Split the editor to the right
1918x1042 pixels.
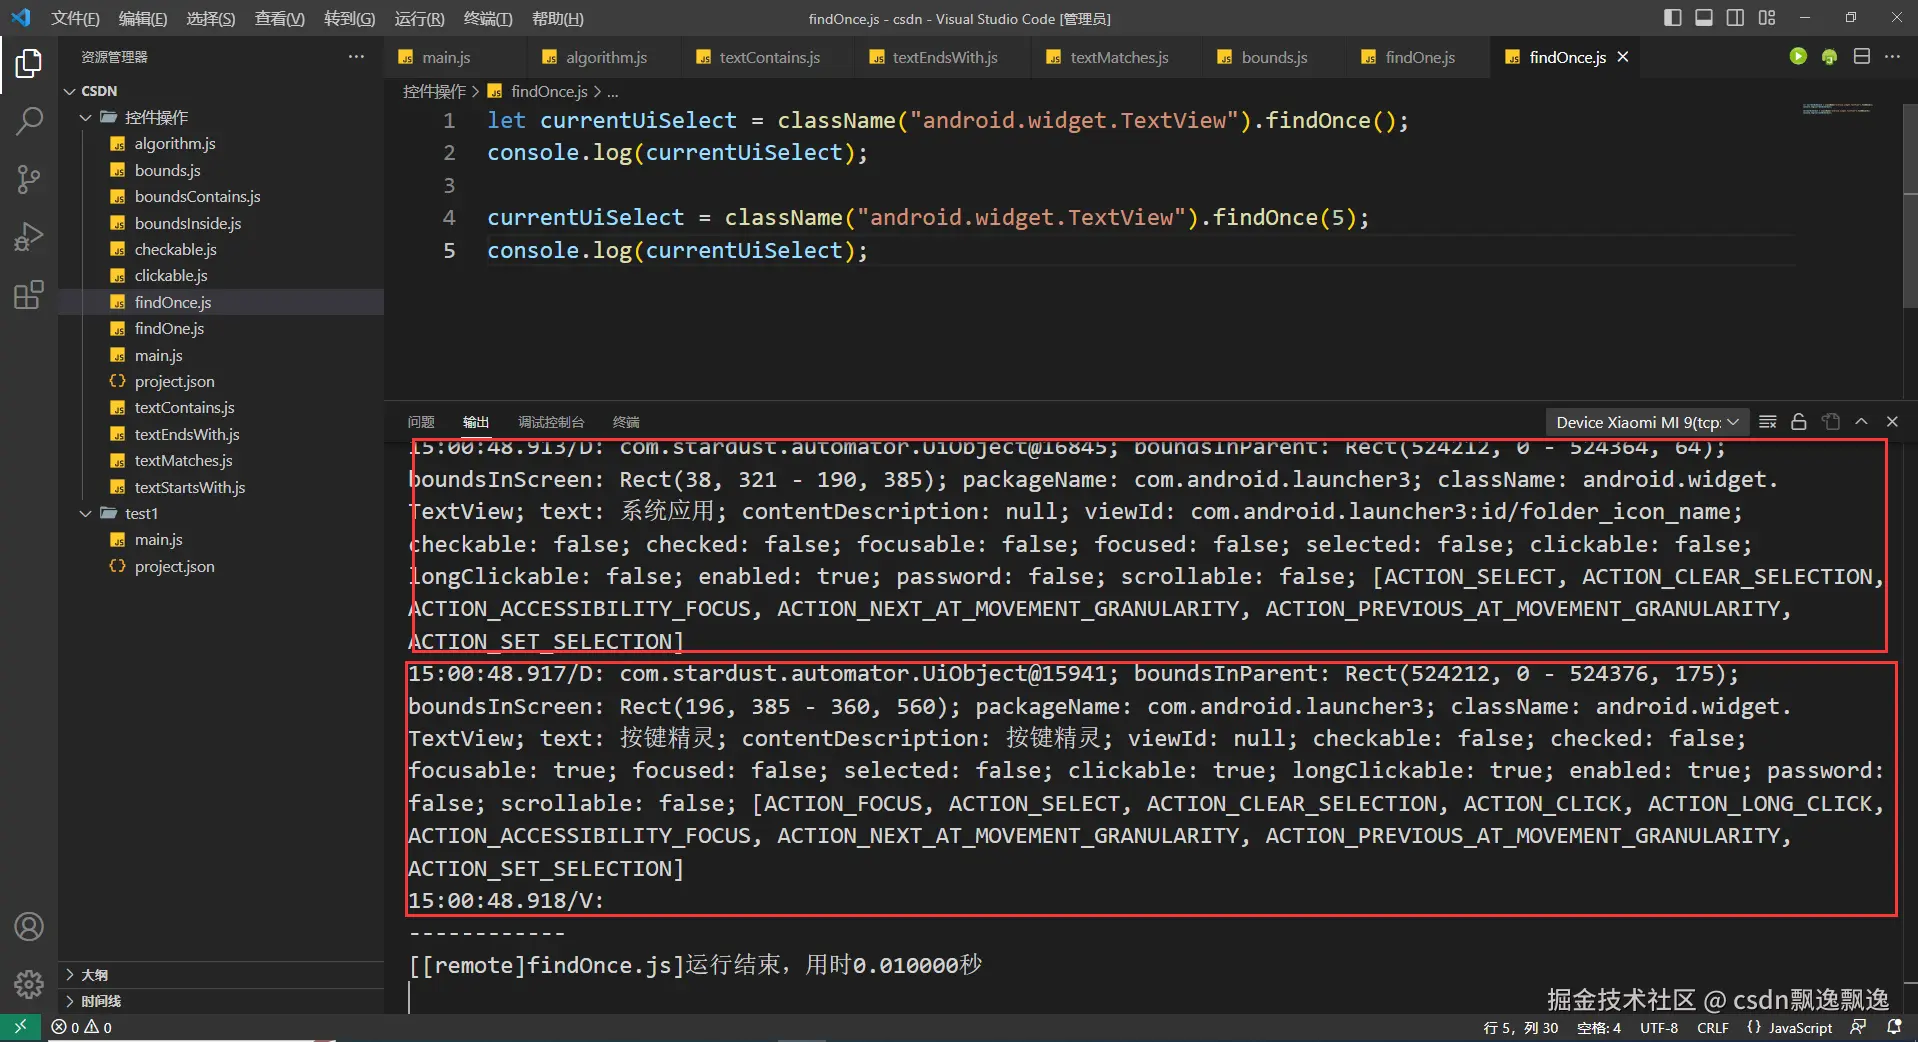coord(1861,57)
